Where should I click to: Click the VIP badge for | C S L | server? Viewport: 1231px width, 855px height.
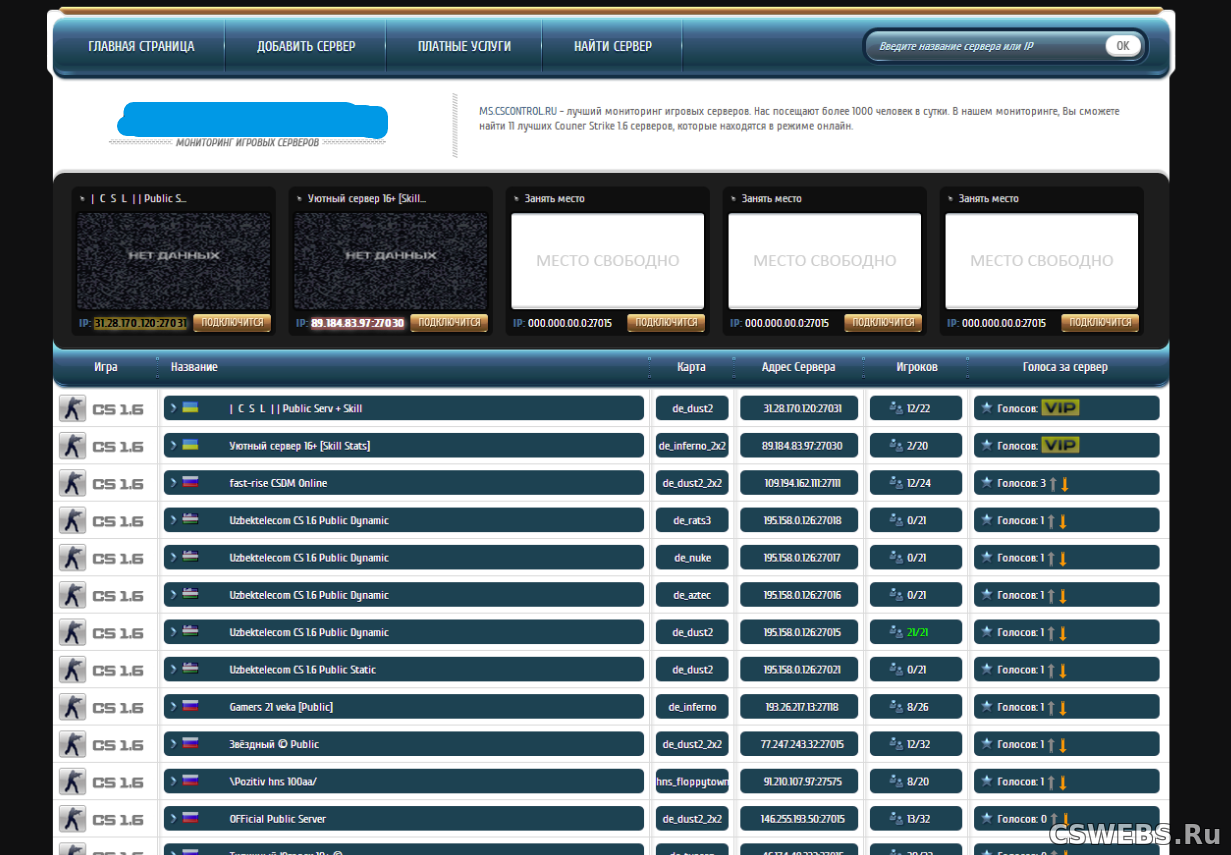coord(1060,408)
